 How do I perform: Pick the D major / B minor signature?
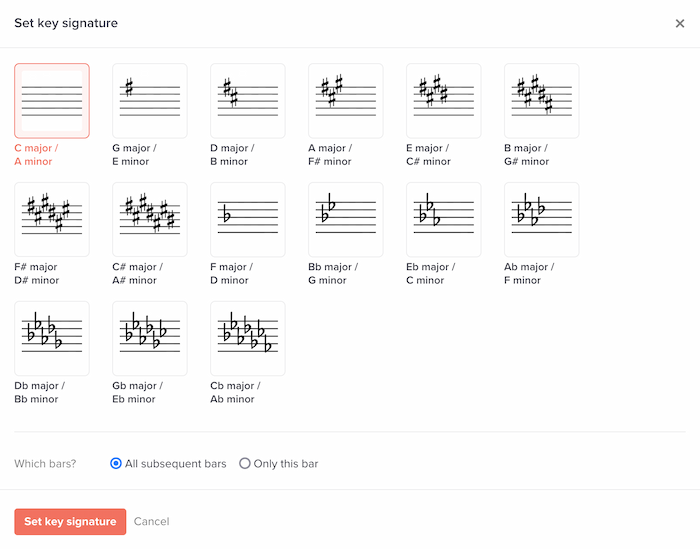(247, 101)
